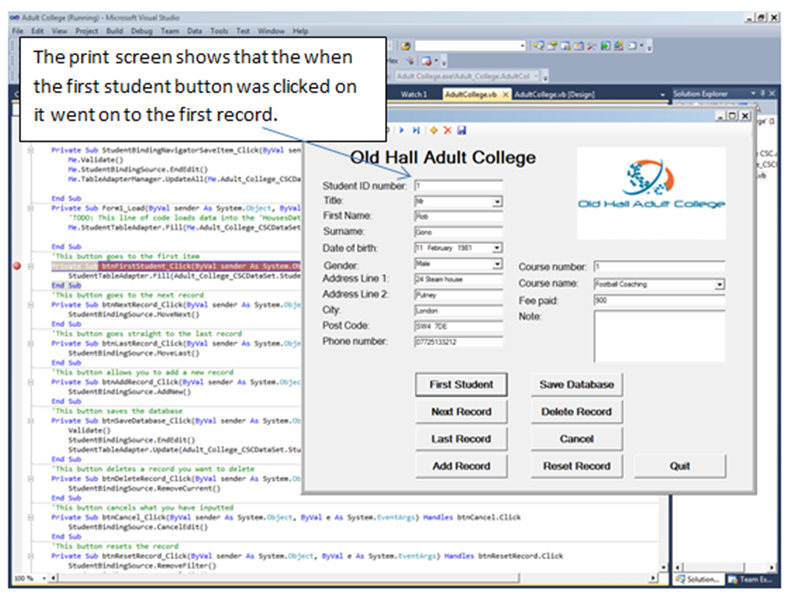Close the AdultCollege.vb tab with its X
The image size is (786, 598).
tap(505, 94)
